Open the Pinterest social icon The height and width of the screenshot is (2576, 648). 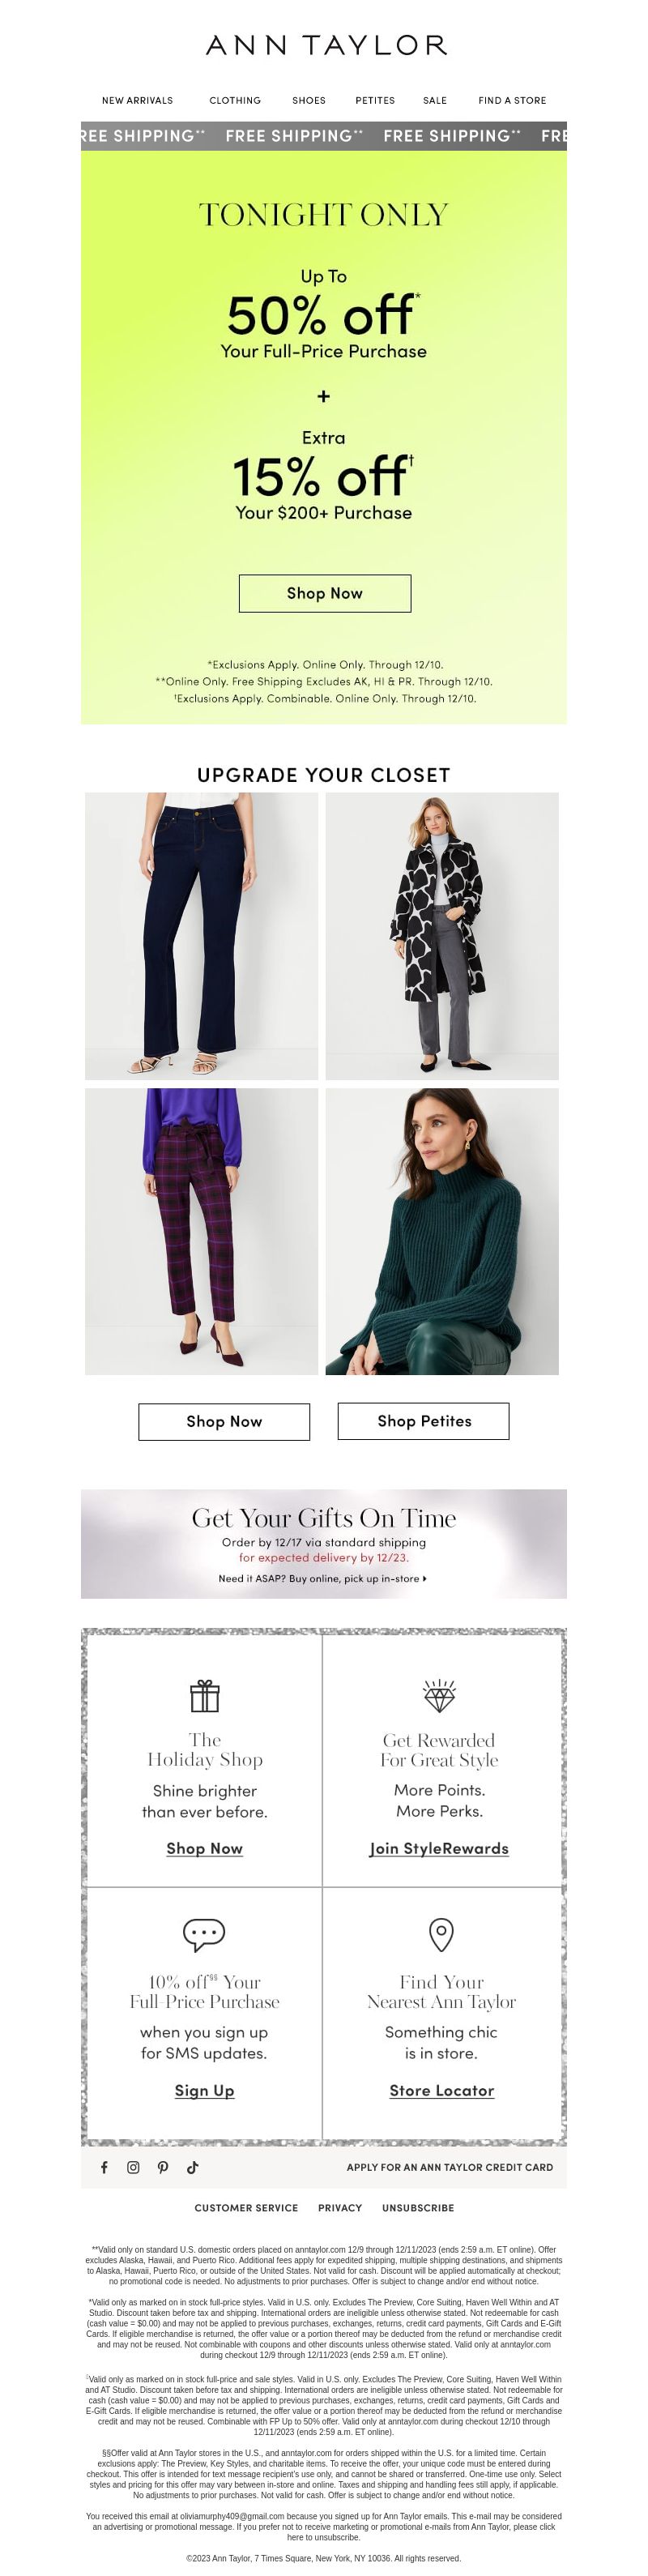(163, 2167)
